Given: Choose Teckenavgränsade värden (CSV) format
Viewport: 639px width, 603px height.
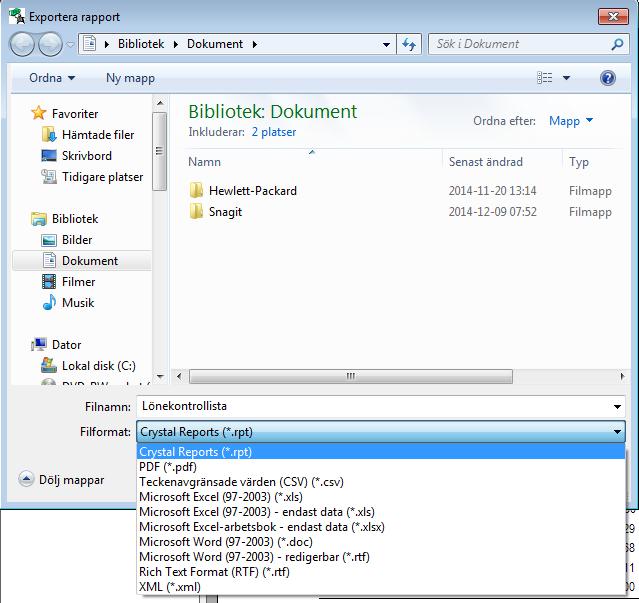Looking at the screenshot, I should point(381,482).
